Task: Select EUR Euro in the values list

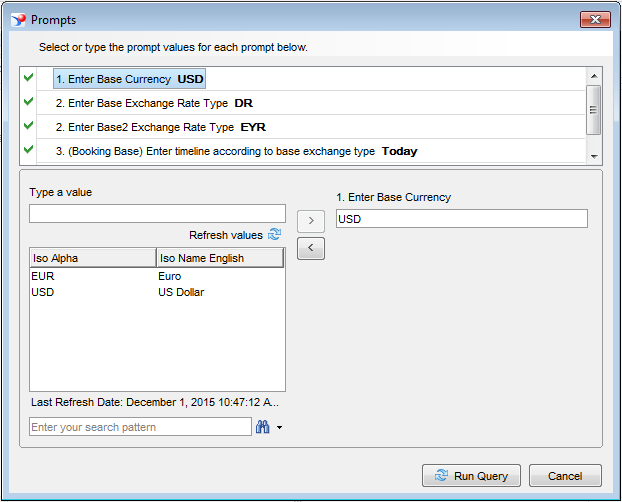Action: tap(100, 276)
